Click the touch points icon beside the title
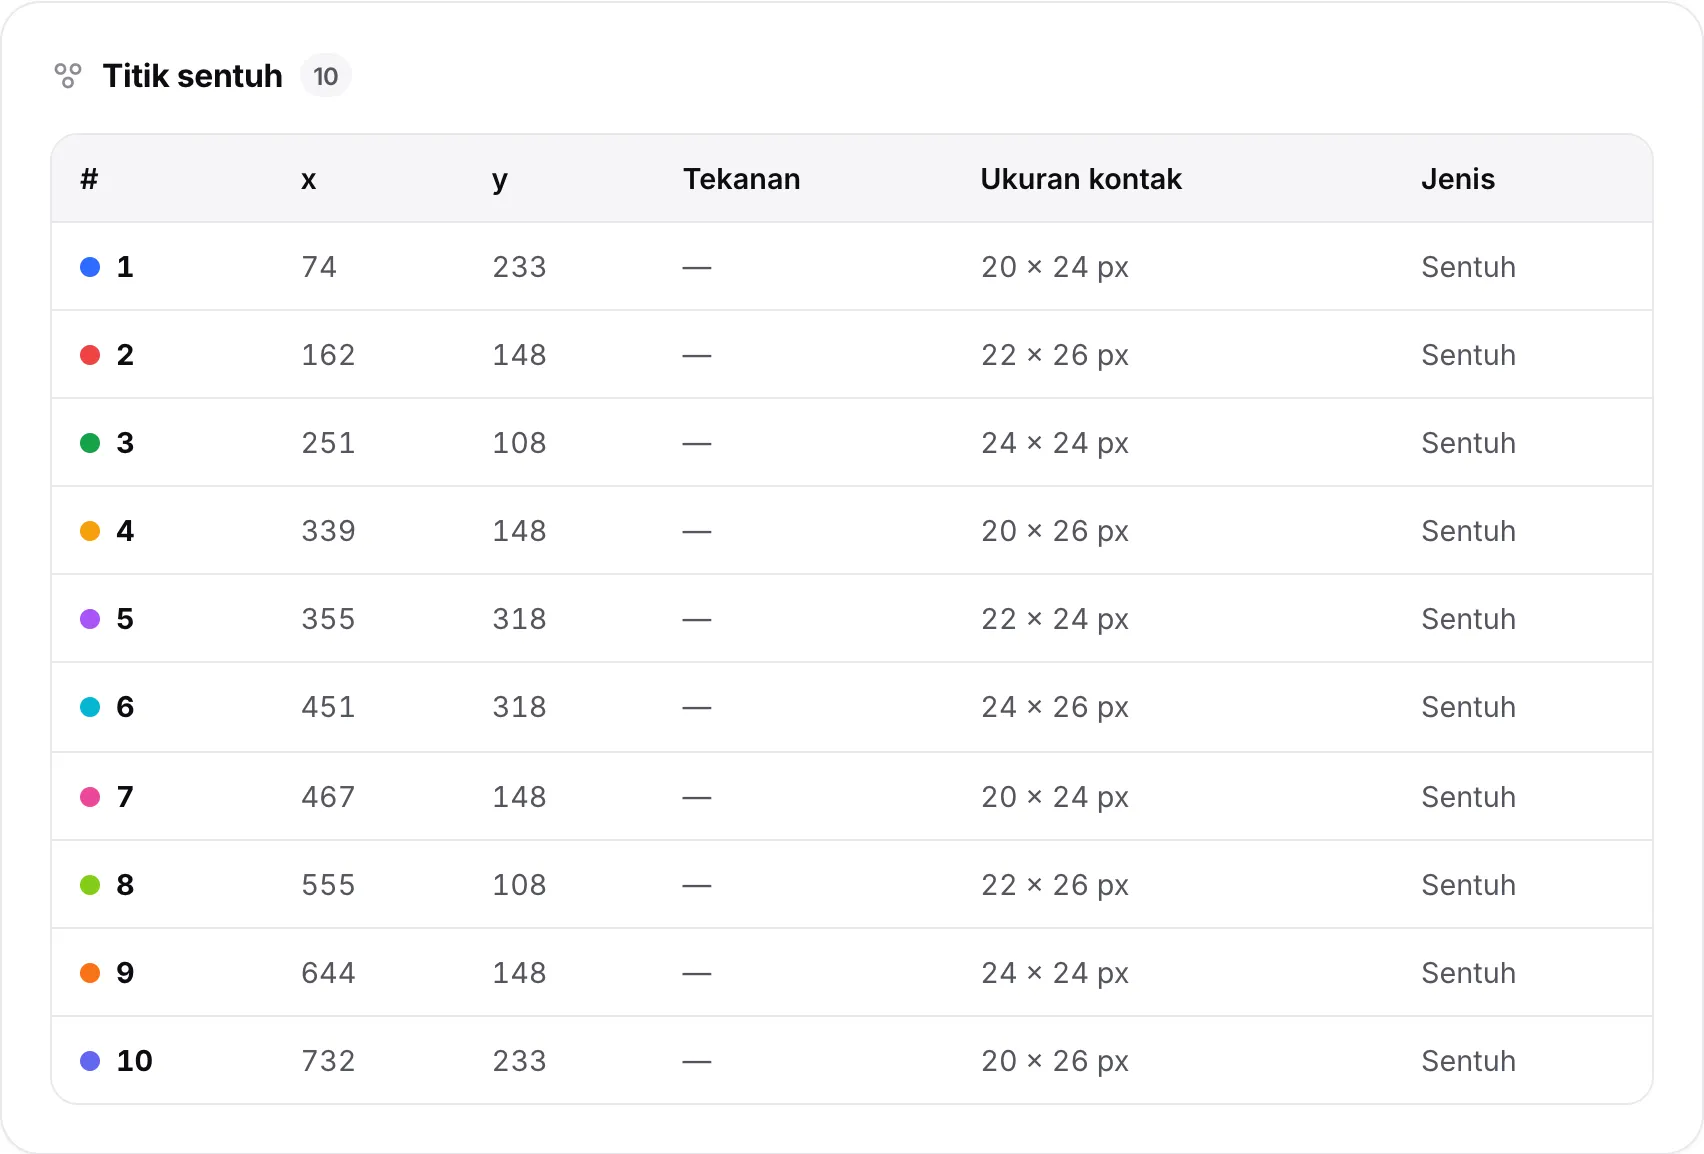This screenshot has height=1154, width=1704. [68, 76]
